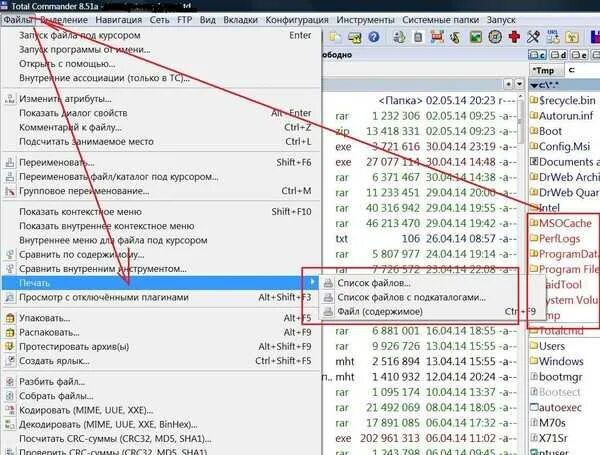Click the Декодировать decode icon
The width and height of the screenshot is (600, 455).
pyautogui.click(x=10, y=424)
